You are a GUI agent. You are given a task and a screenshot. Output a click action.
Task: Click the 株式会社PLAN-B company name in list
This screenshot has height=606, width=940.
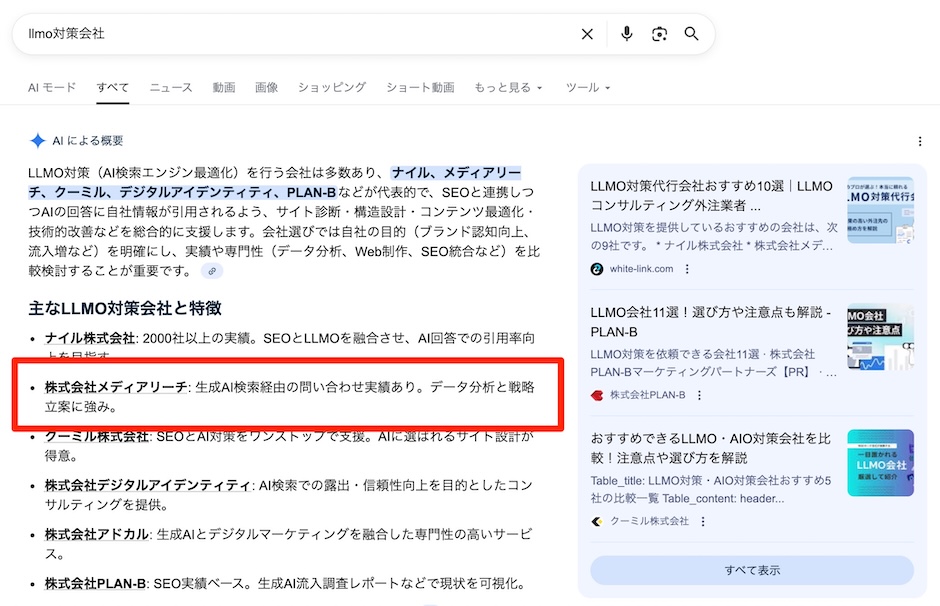[95, 583]
